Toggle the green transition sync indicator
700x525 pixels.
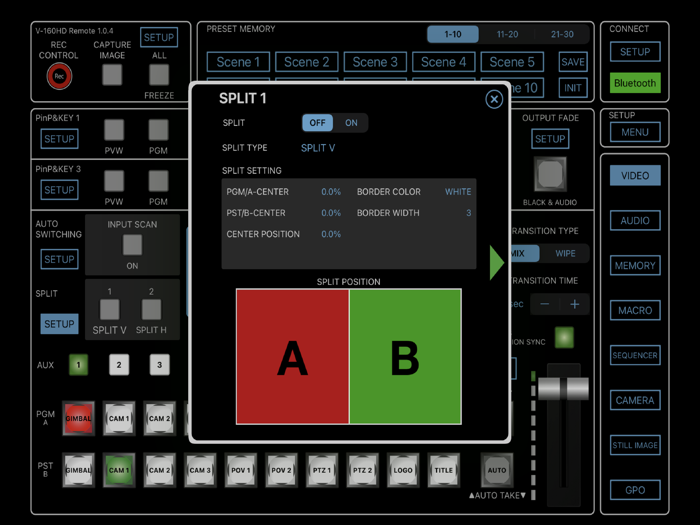tap(564, 338)
